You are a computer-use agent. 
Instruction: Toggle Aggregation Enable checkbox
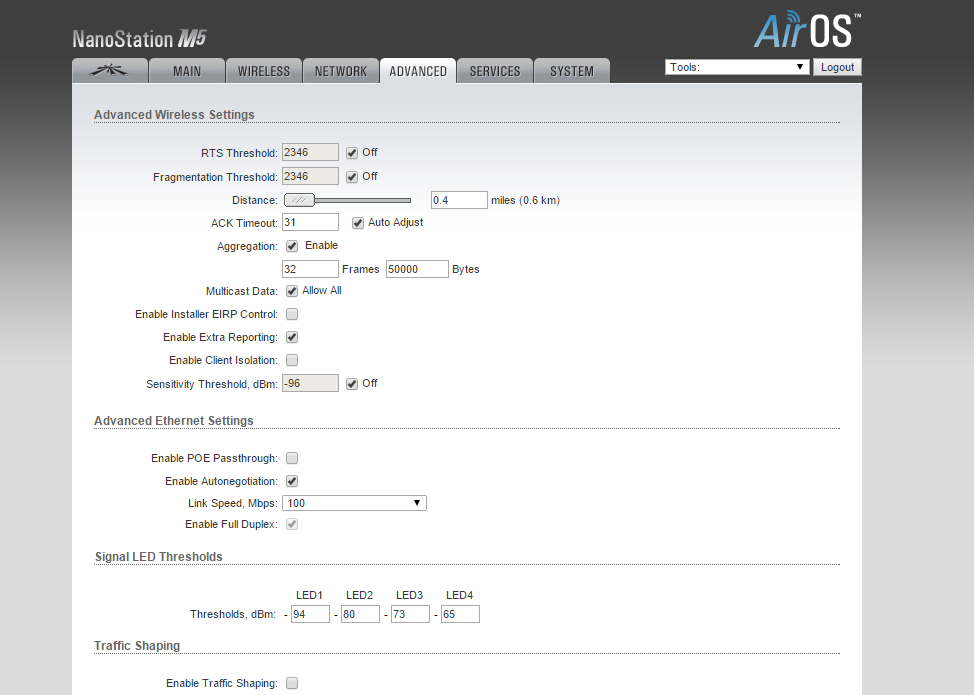pos(292,246)
